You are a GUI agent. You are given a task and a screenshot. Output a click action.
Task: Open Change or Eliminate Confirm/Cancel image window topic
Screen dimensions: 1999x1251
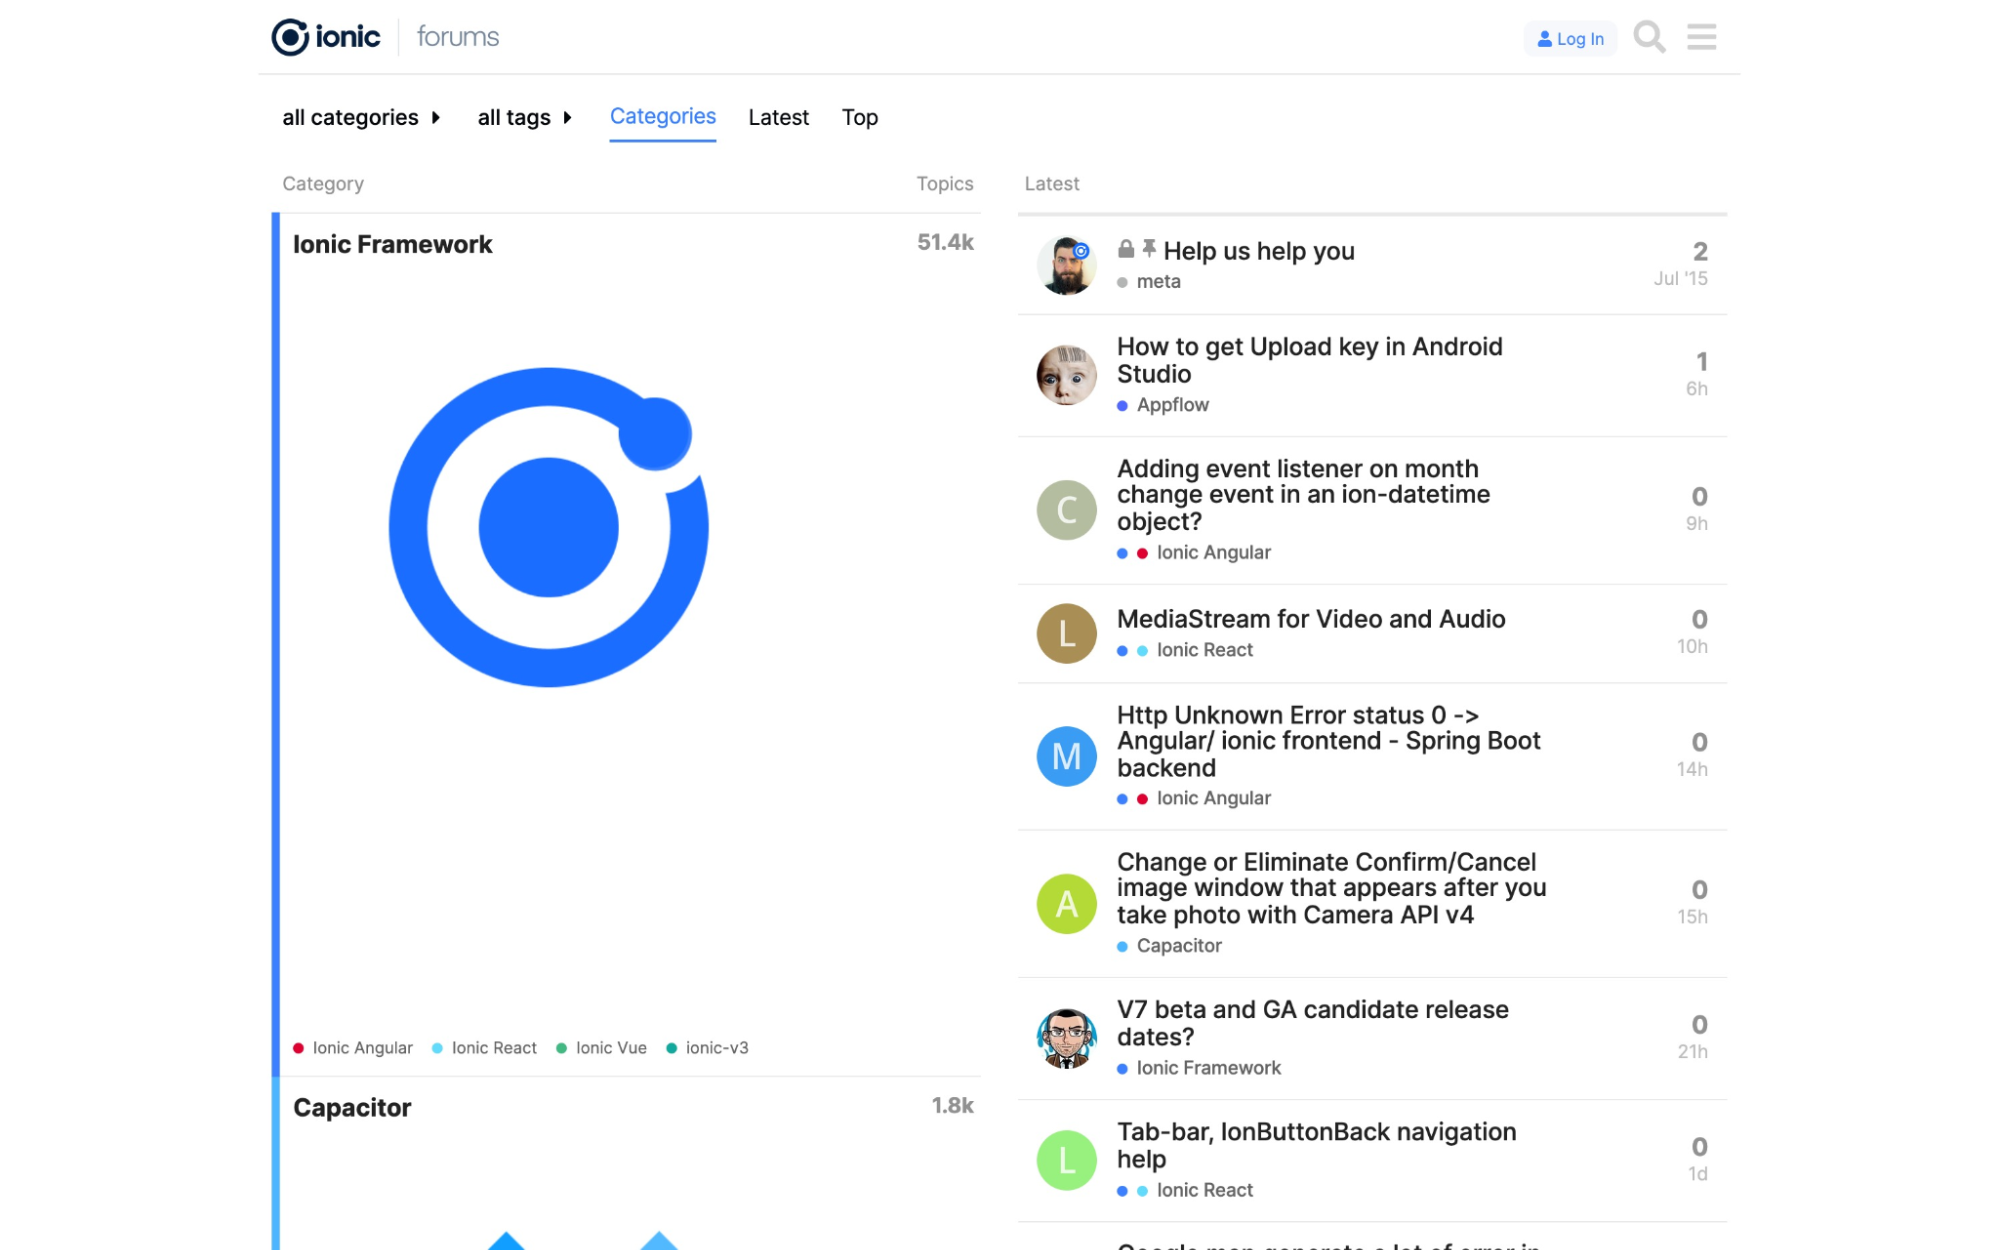[x=1331, y=889]
